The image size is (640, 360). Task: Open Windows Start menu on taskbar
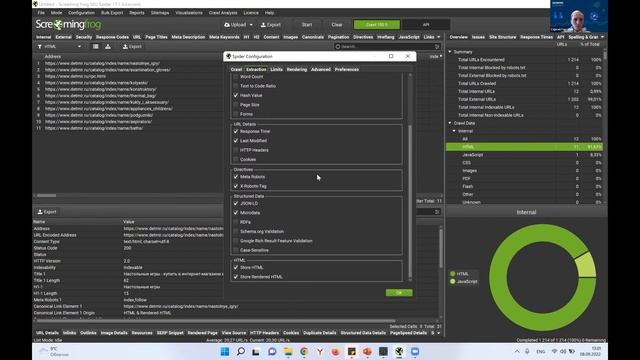pos(225,351)
